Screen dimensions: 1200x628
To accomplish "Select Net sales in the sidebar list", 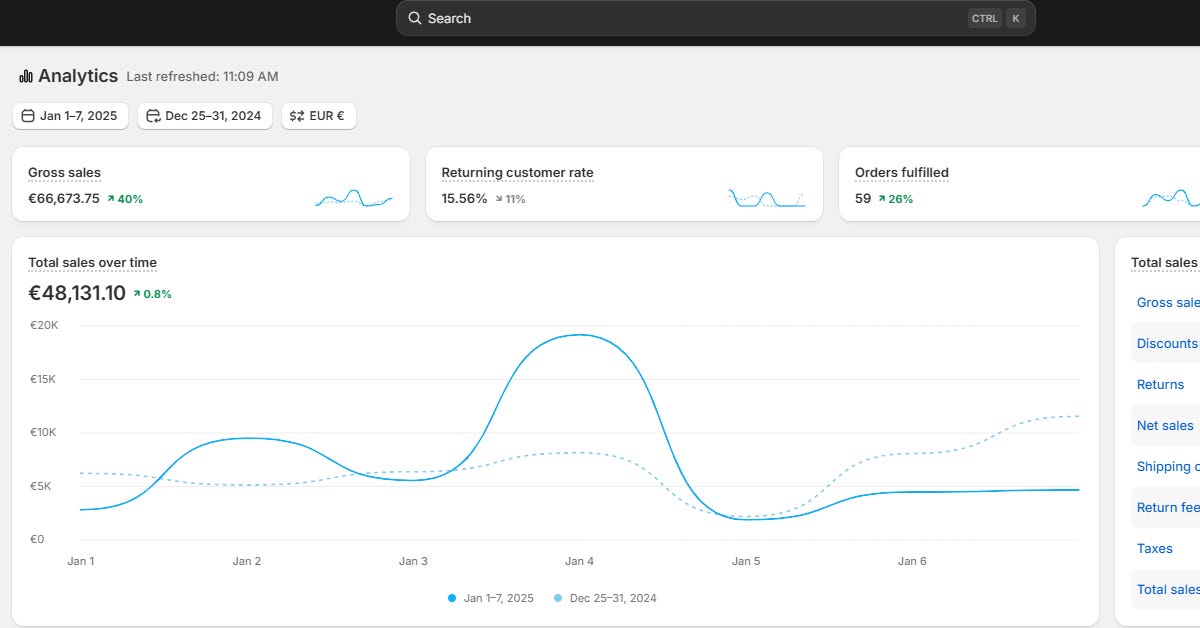I will pos(1164,425).
